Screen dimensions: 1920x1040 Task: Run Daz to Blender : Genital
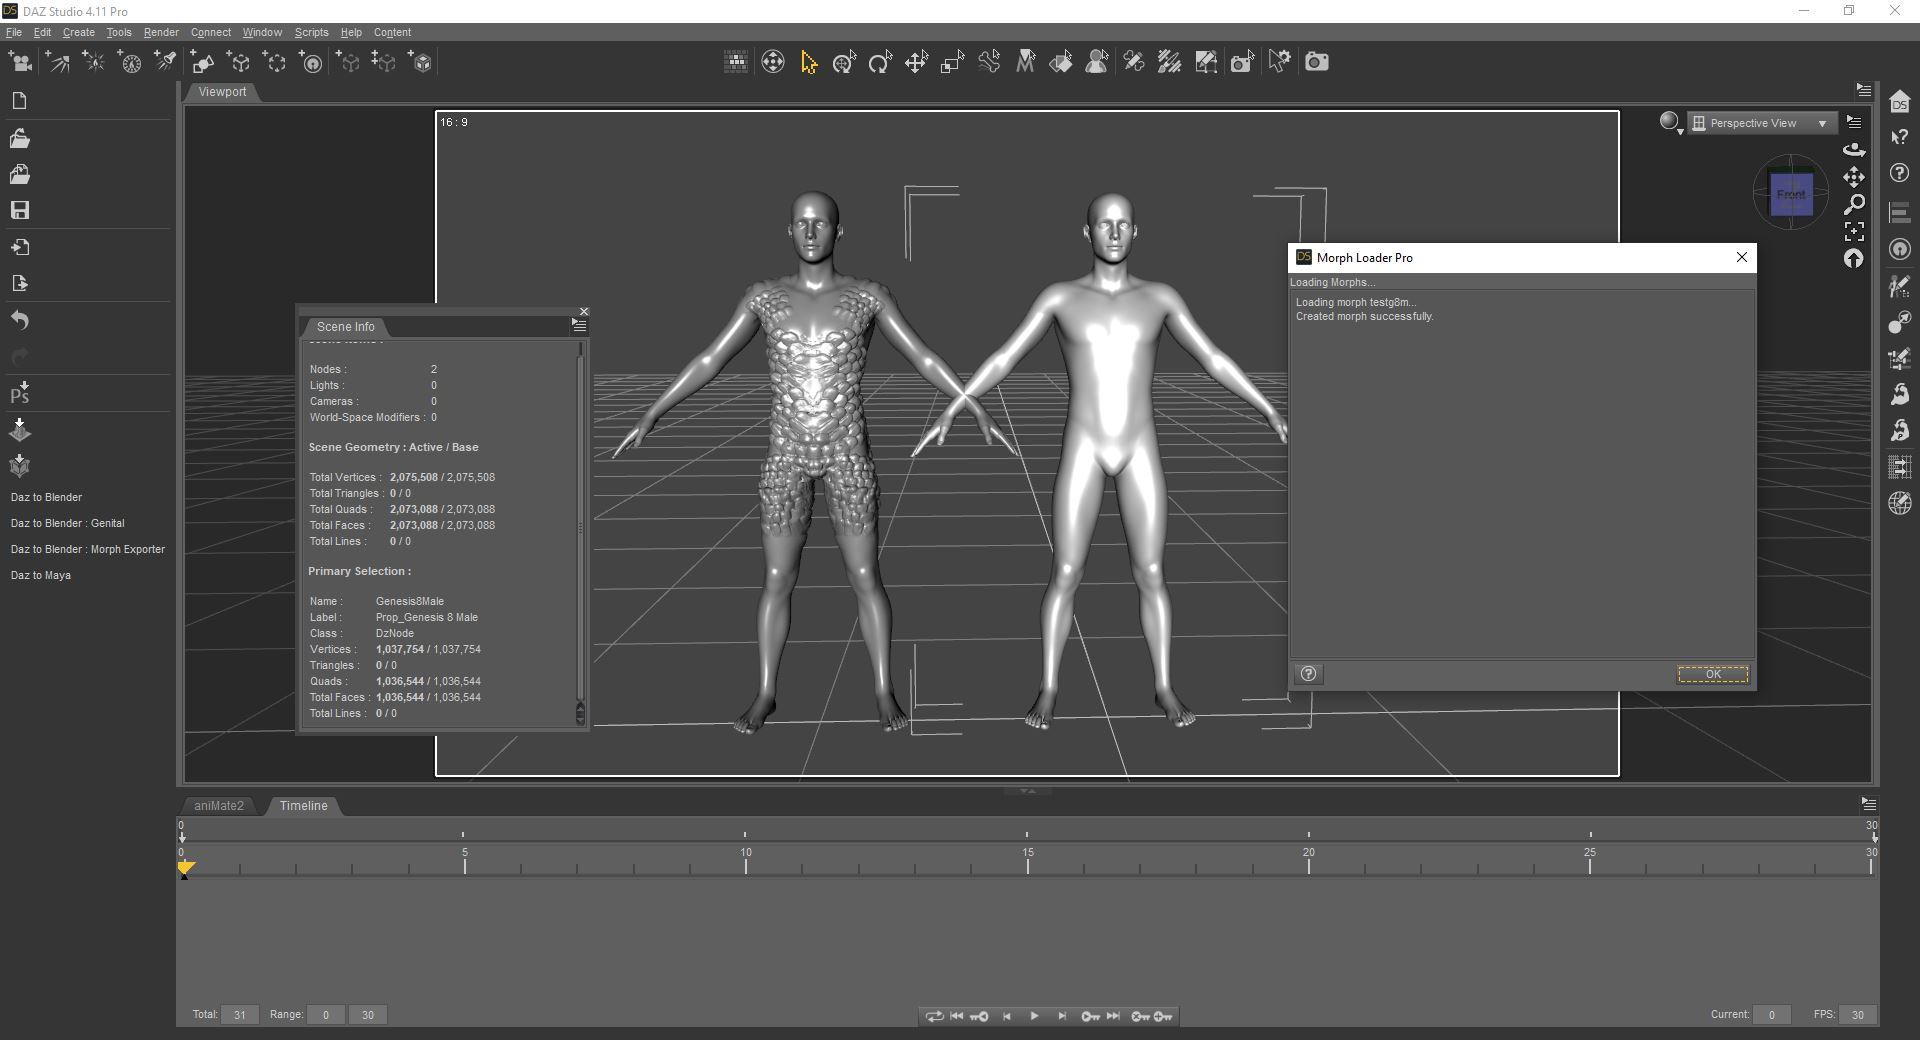(x=67, y=523)
